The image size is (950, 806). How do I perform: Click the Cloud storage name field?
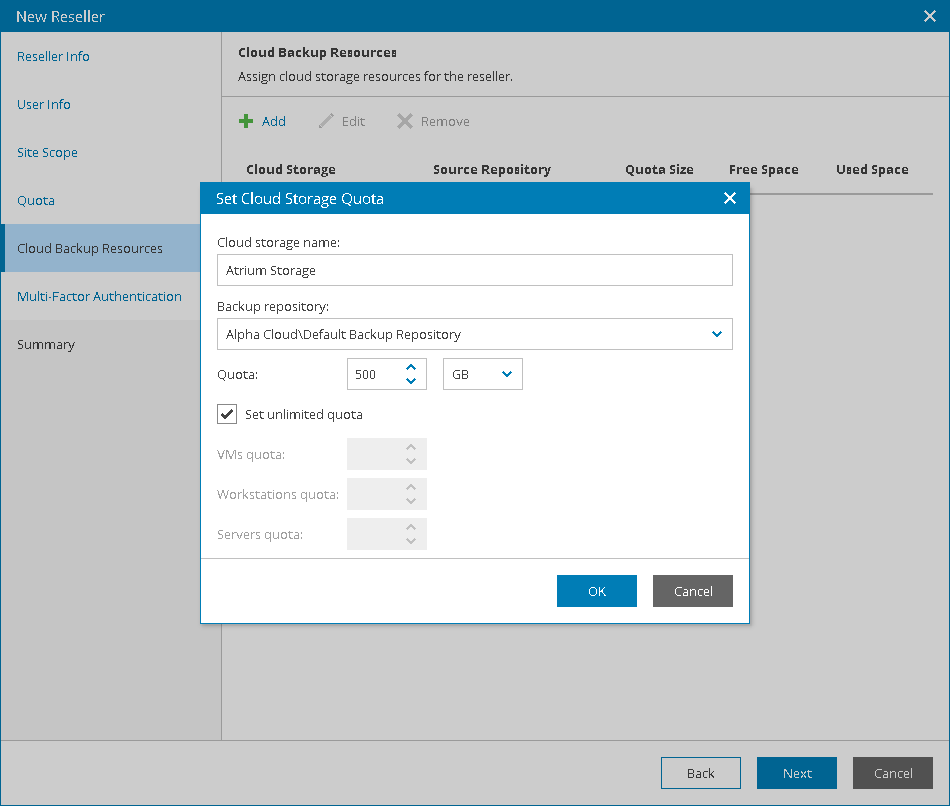pyautogui.click(x=475, y=270)
